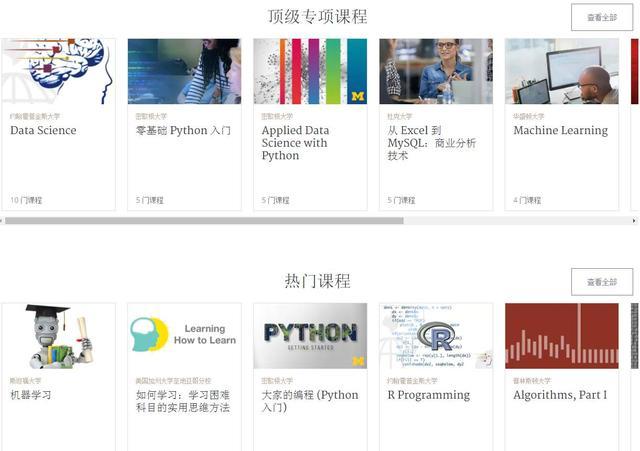This screenshot has width=640, height=451.
Task: Open 大家的编程 (Python 入门) title
Action: (x=310, y=401)
